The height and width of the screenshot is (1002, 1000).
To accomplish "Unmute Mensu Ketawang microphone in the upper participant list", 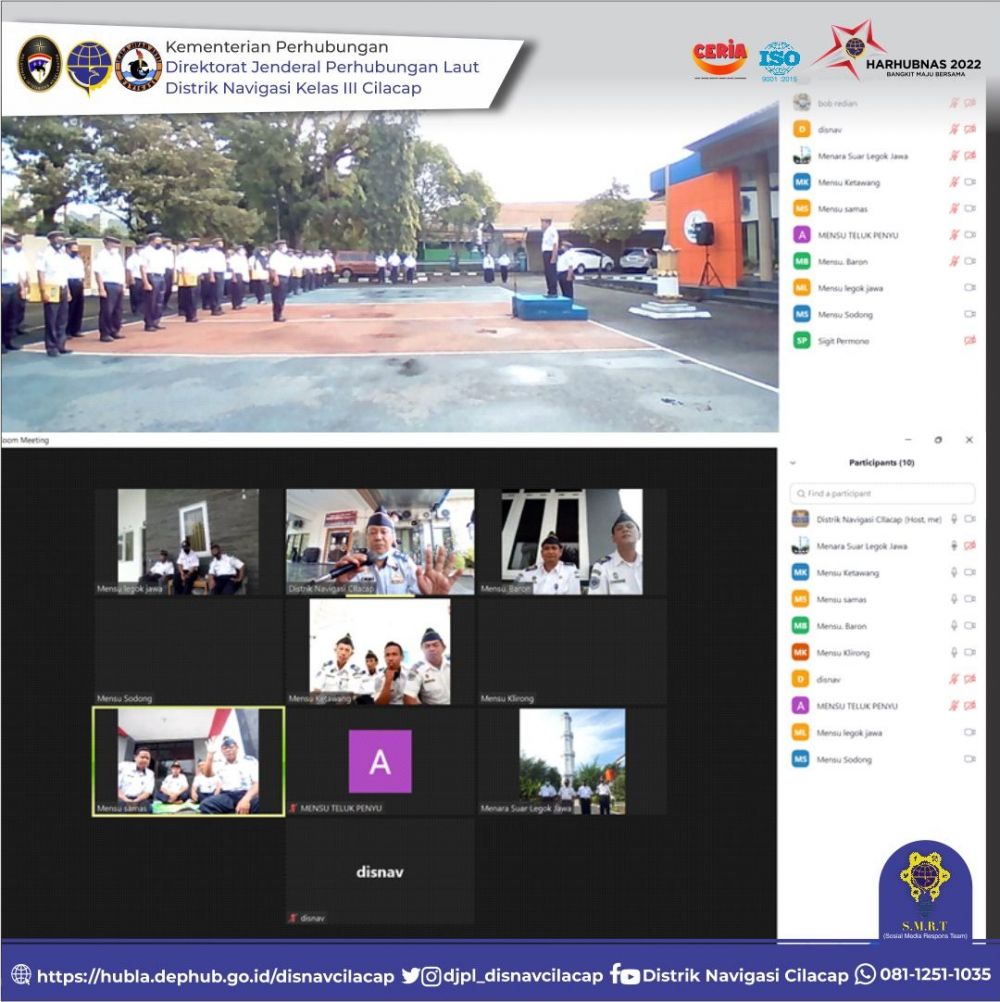I will [954, 182].
